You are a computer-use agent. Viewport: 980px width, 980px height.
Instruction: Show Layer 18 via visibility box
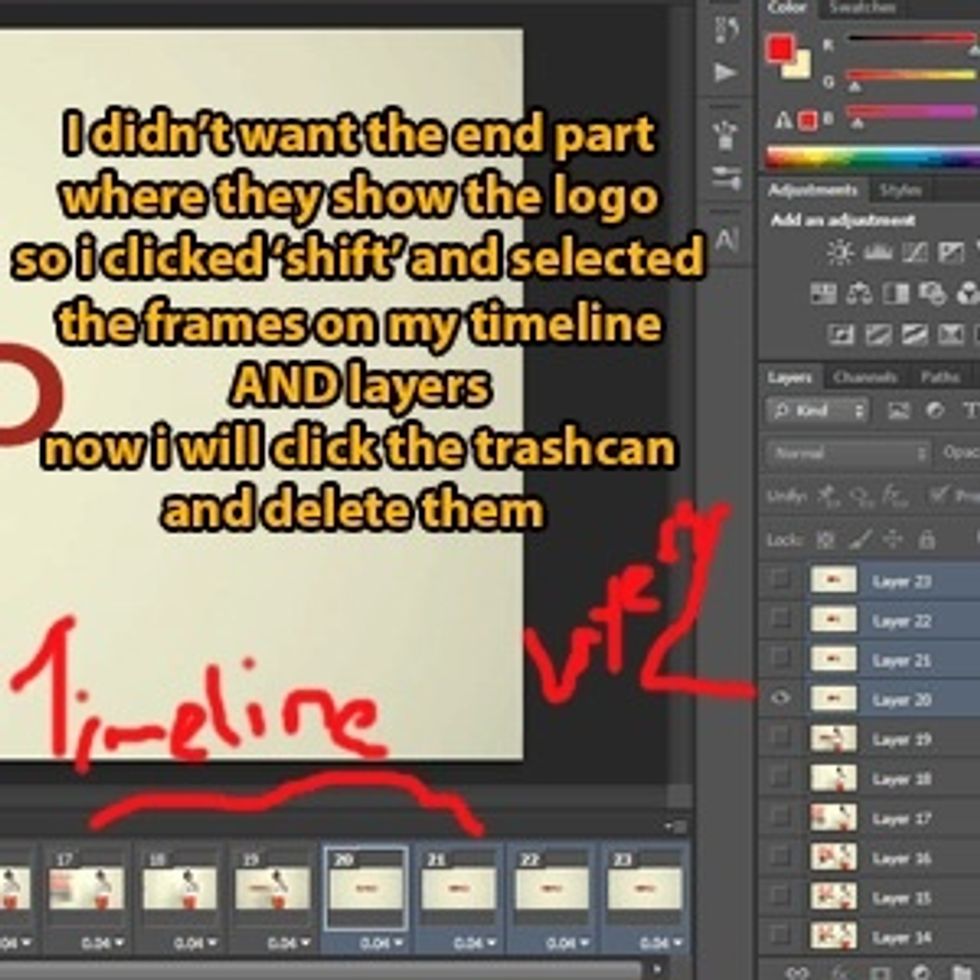(x=780, y=778)
